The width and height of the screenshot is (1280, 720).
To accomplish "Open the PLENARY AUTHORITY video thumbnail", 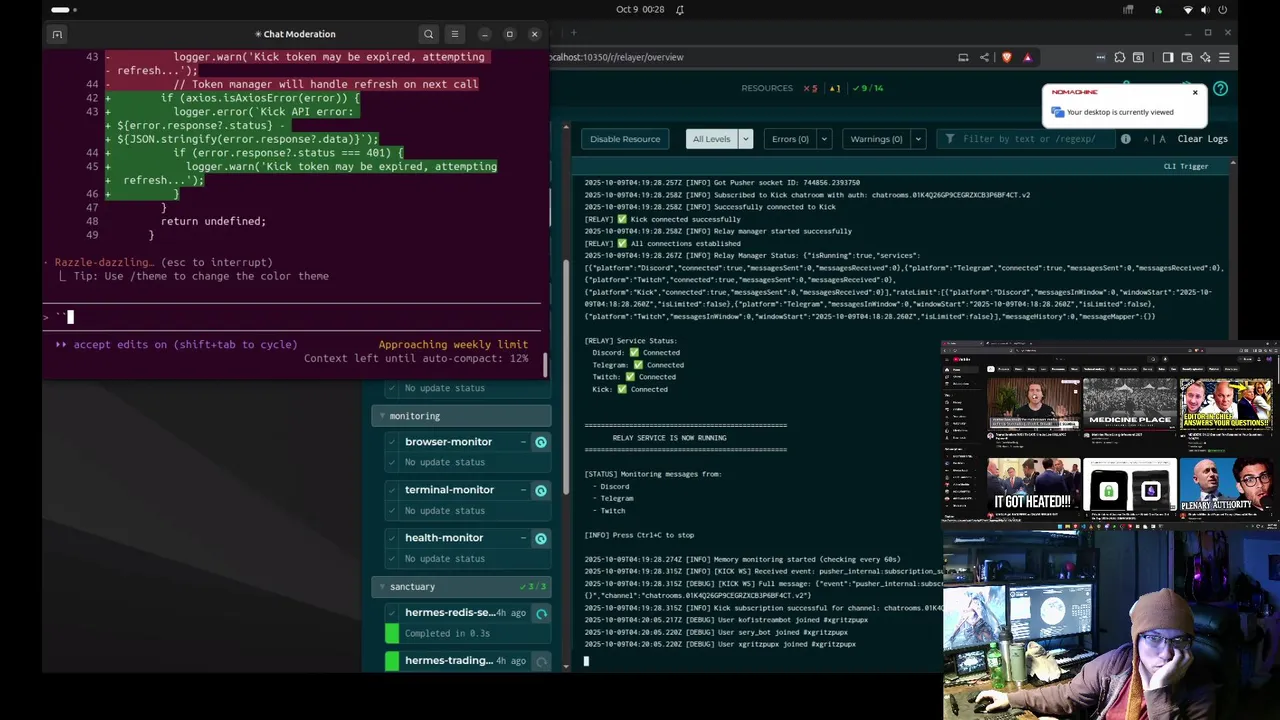I will click(x=1225, y=486).
